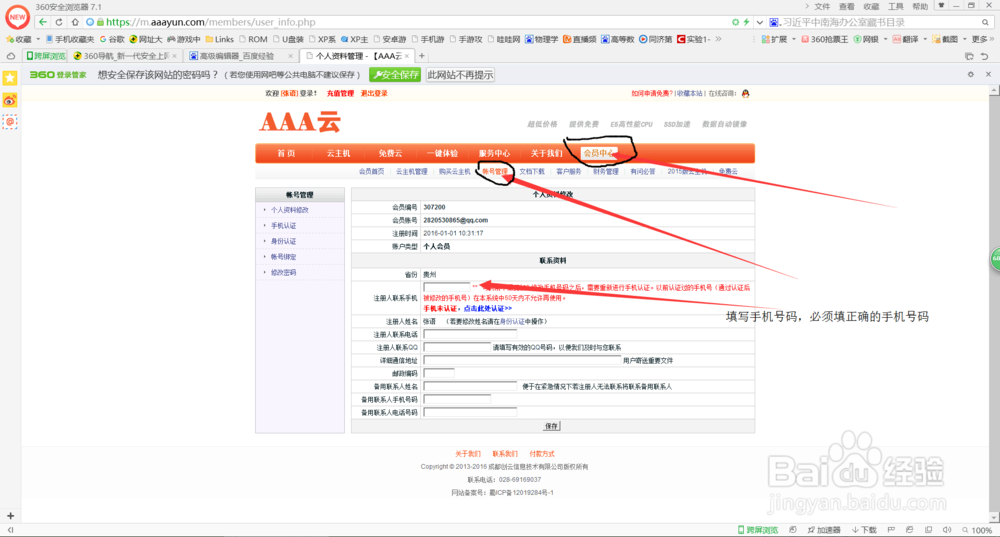The height and width of the screenshot is (537, 1000).
Task: Open 跨屏浏览 in status bar
Action: point(758,530)
